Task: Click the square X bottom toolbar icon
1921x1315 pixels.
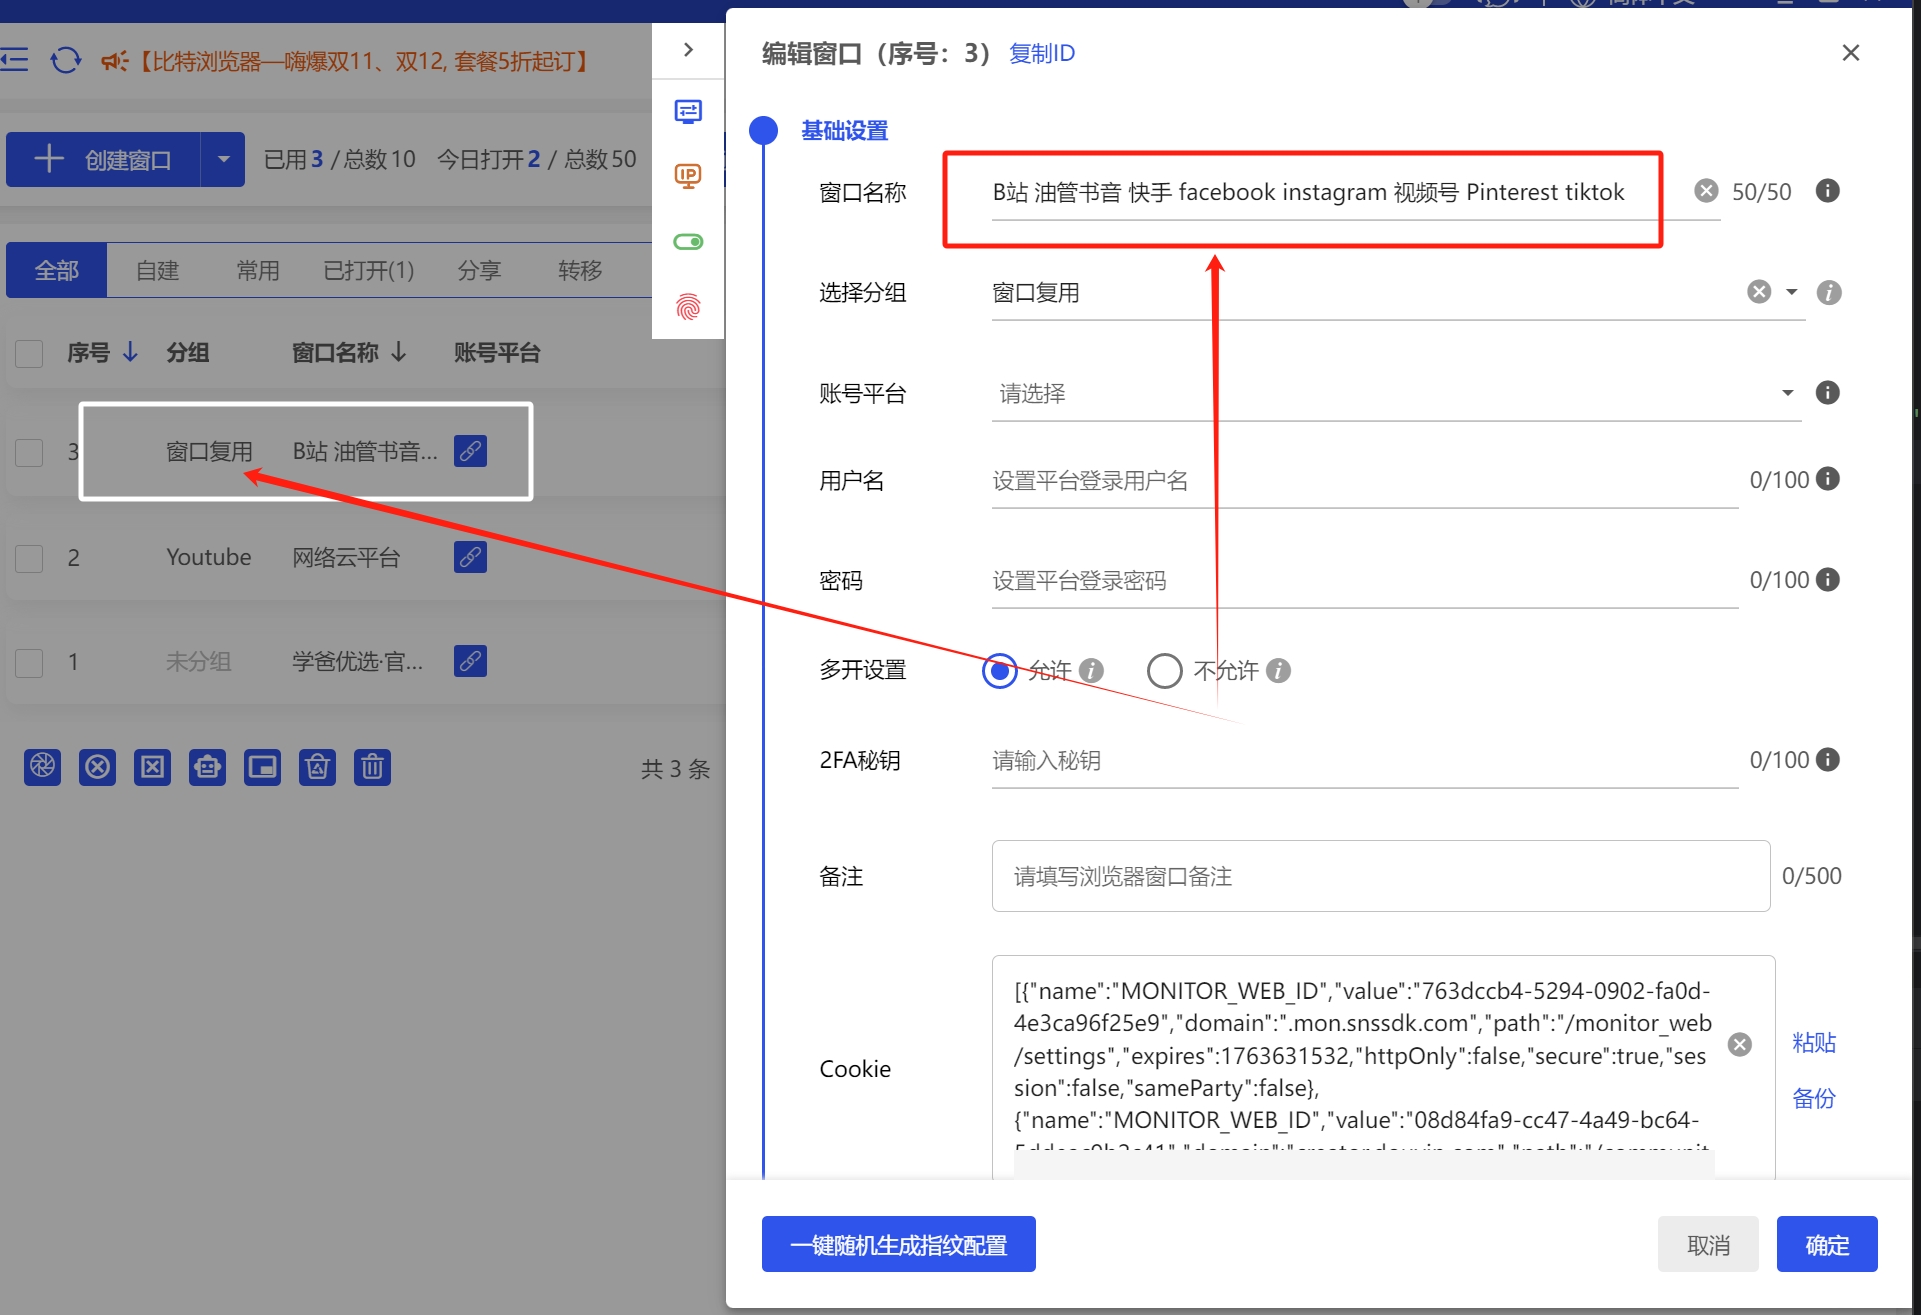Action: coord(152,767)
